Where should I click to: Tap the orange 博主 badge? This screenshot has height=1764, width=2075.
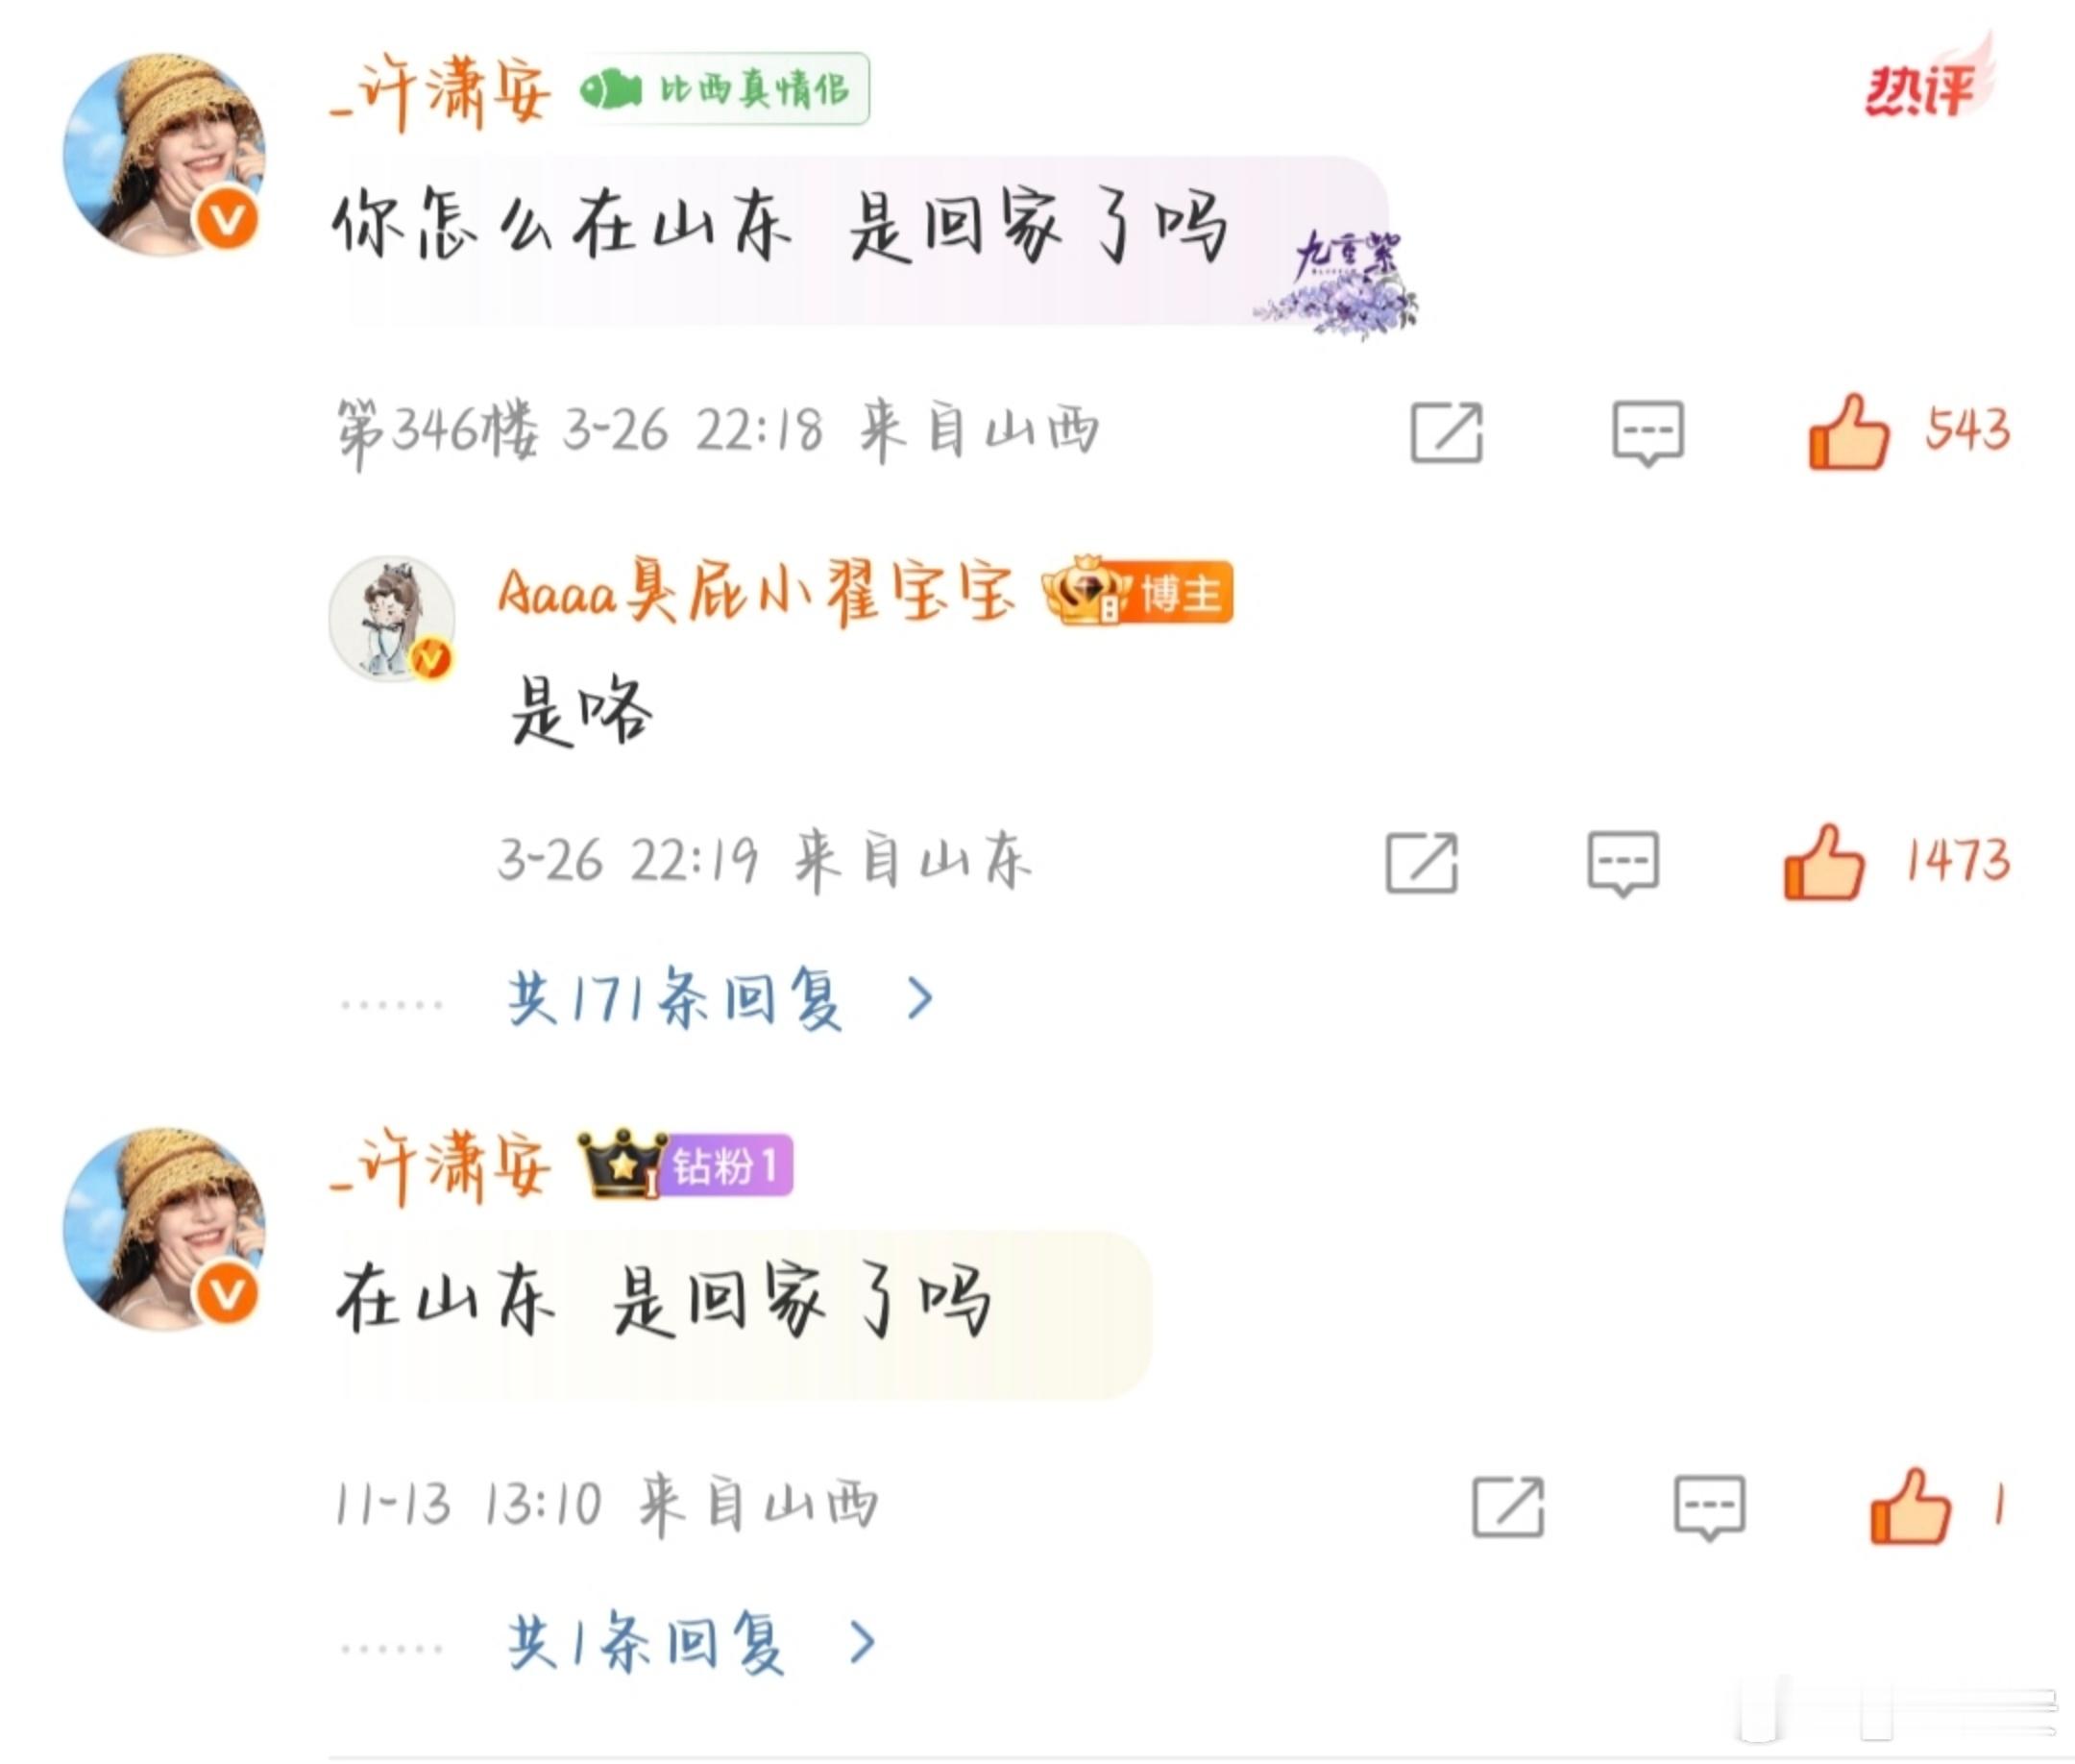[1137, 592]
